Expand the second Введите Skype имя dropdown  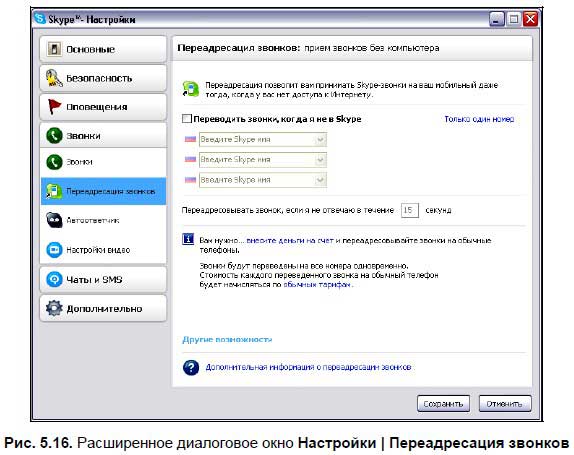320,160
